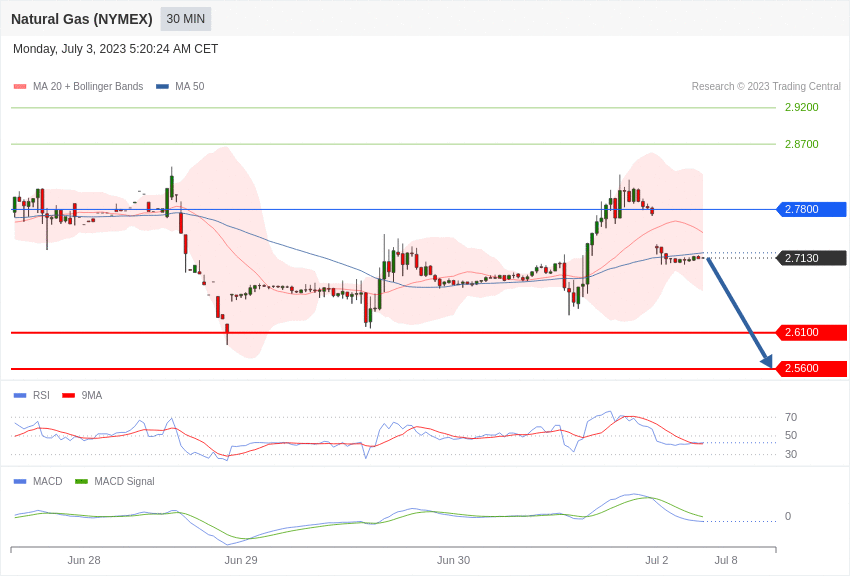850x576 pixels.
Task: Click the MACD Signal legend label
Action: tap(124, 482)
